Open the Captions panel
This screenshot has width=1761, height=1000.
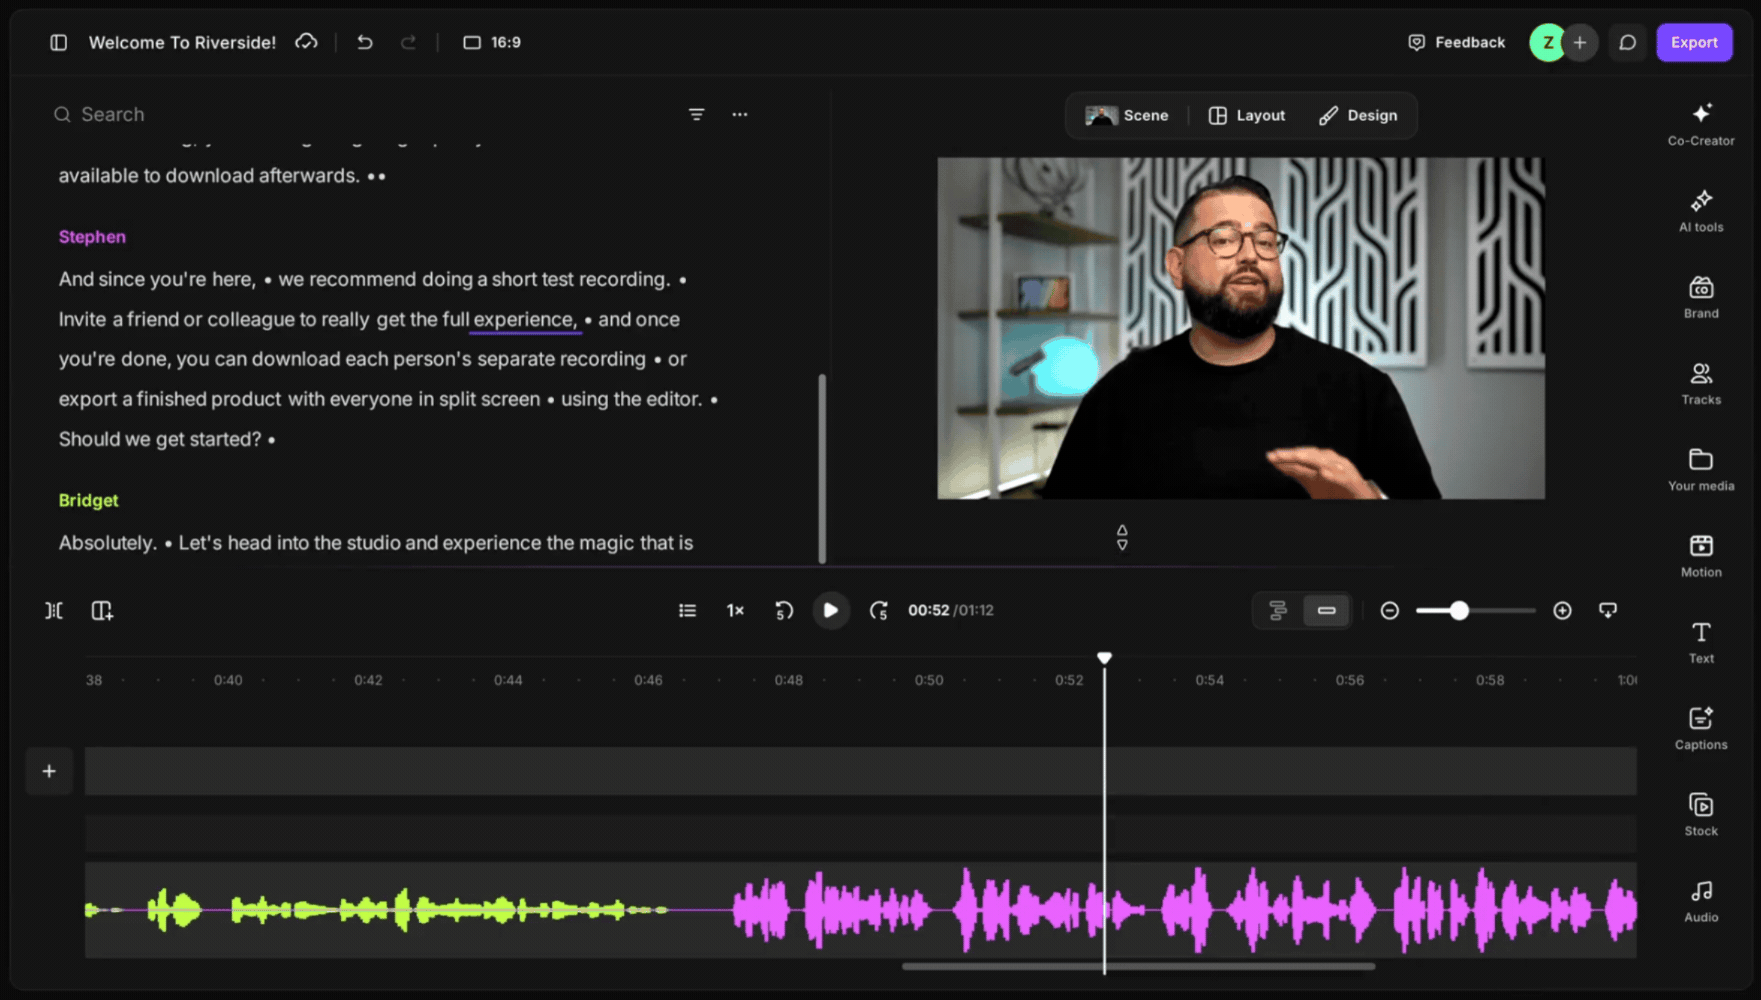pyautogui.click(x=1701, y=728)
